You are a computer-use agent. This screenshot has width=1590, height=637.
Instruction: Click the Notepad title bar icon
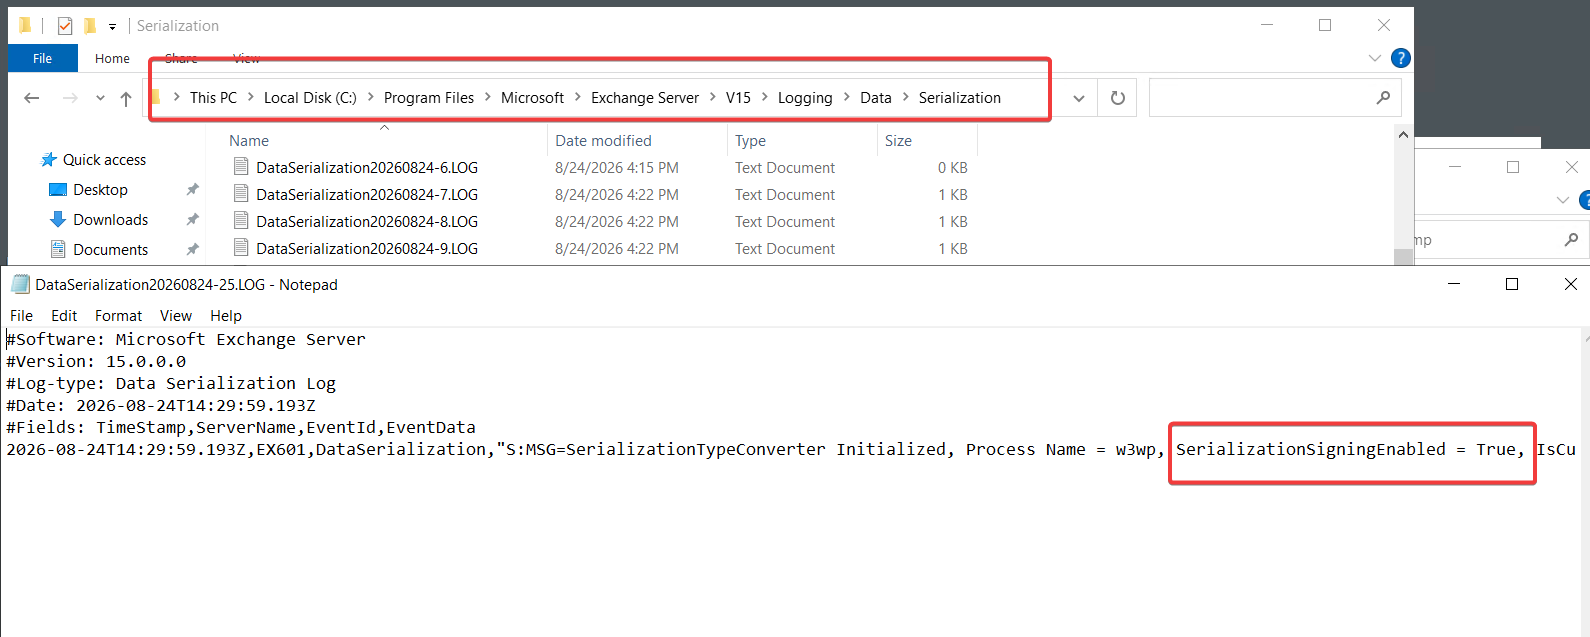tap(20, 285)
